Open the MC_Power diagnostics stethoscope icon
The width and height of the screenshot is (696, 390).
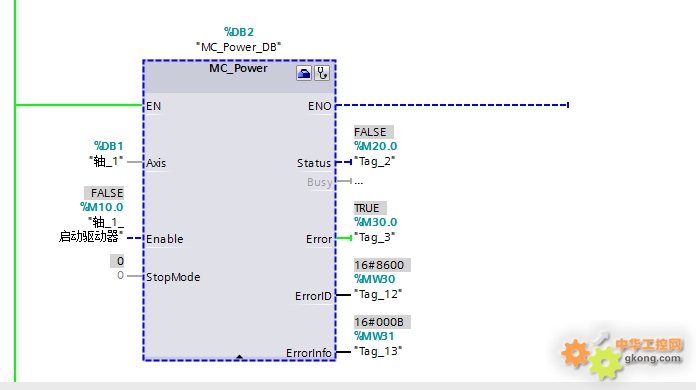pos(322,73)
